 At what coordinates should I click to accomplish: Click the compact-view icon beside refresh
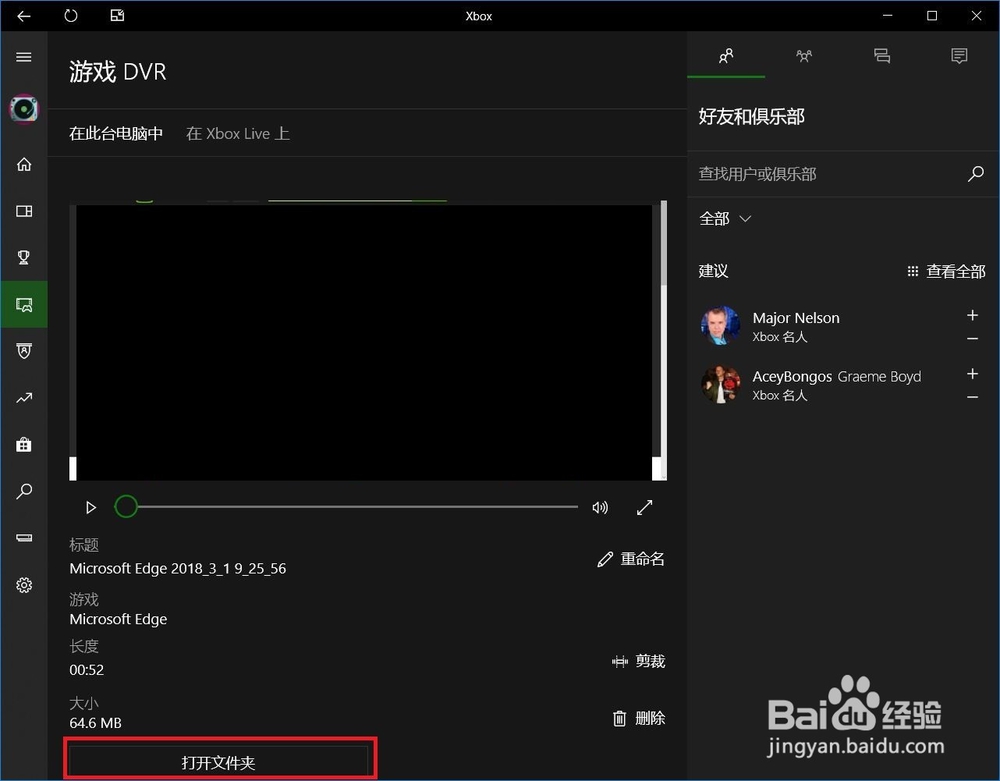[117, 15]
